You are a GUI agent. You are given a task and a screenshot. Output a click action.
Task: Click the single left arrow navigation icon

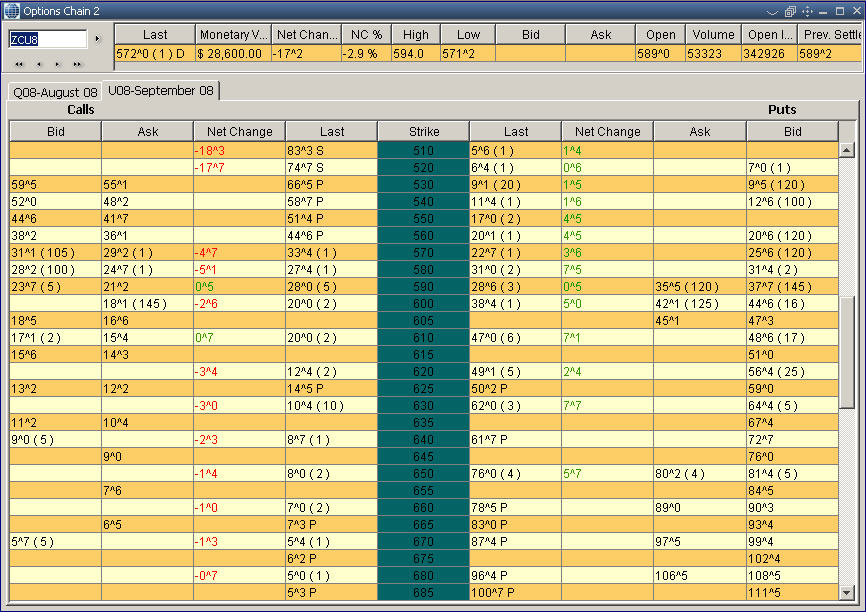(39, 64)
